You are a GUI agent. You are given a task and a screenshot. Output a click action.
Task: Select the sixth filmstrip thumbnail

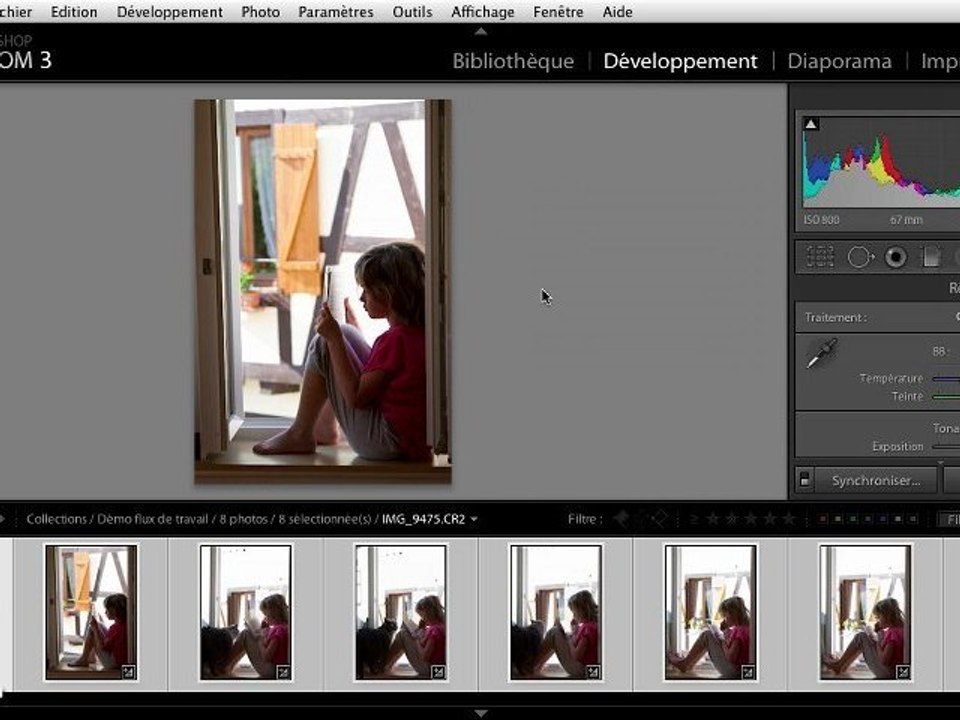pos(866,612)
